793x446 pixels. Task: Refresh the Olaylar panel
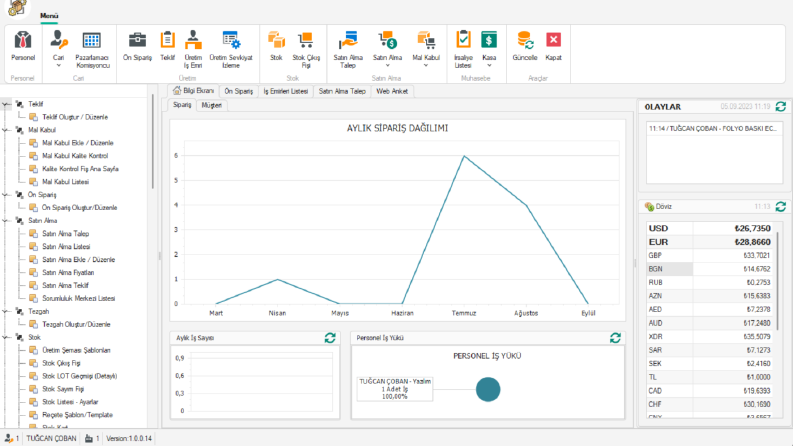[x=781, y=107]
